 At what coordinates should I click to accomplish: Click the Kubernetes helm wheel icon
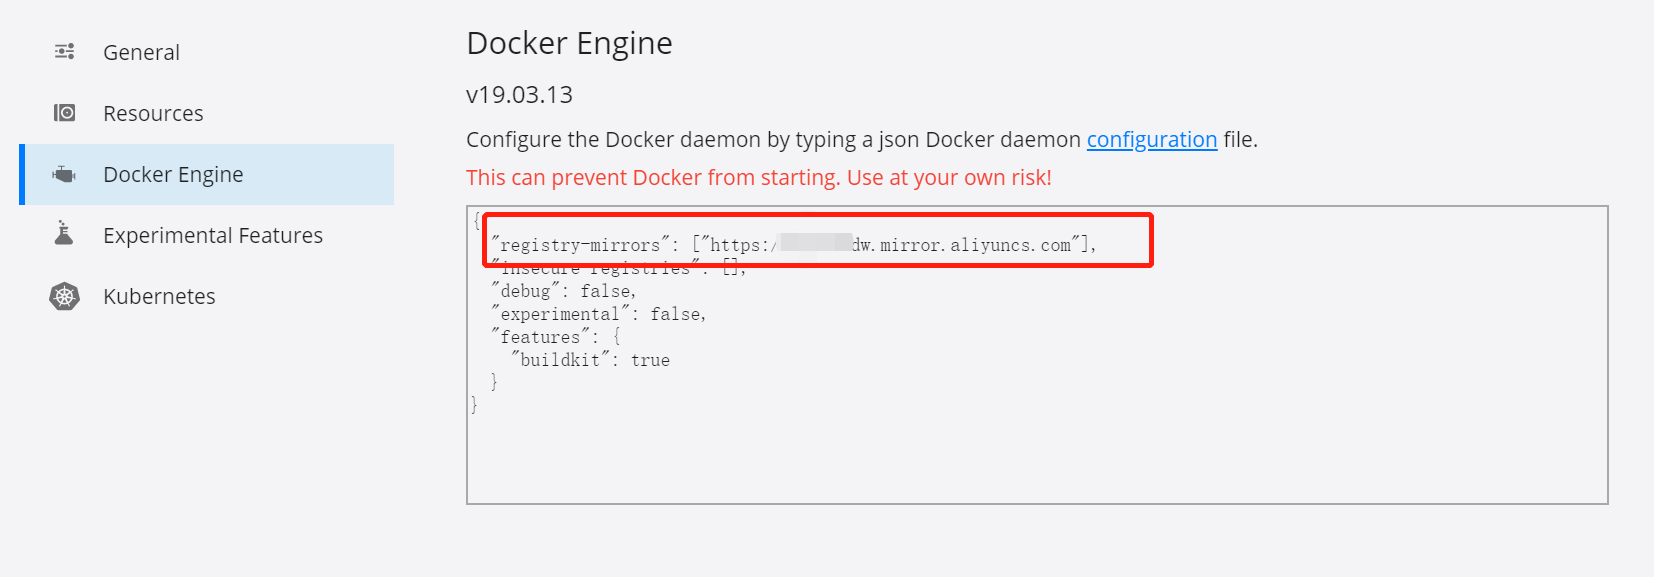(x=65, y=296)
